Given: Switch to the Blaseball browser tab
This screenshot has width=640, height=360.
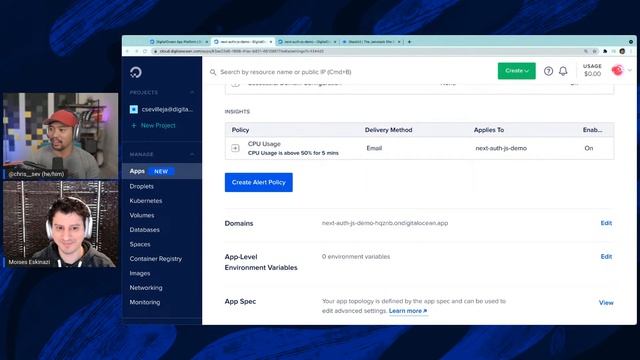Looking at the screenshot, I should [372, 42].
